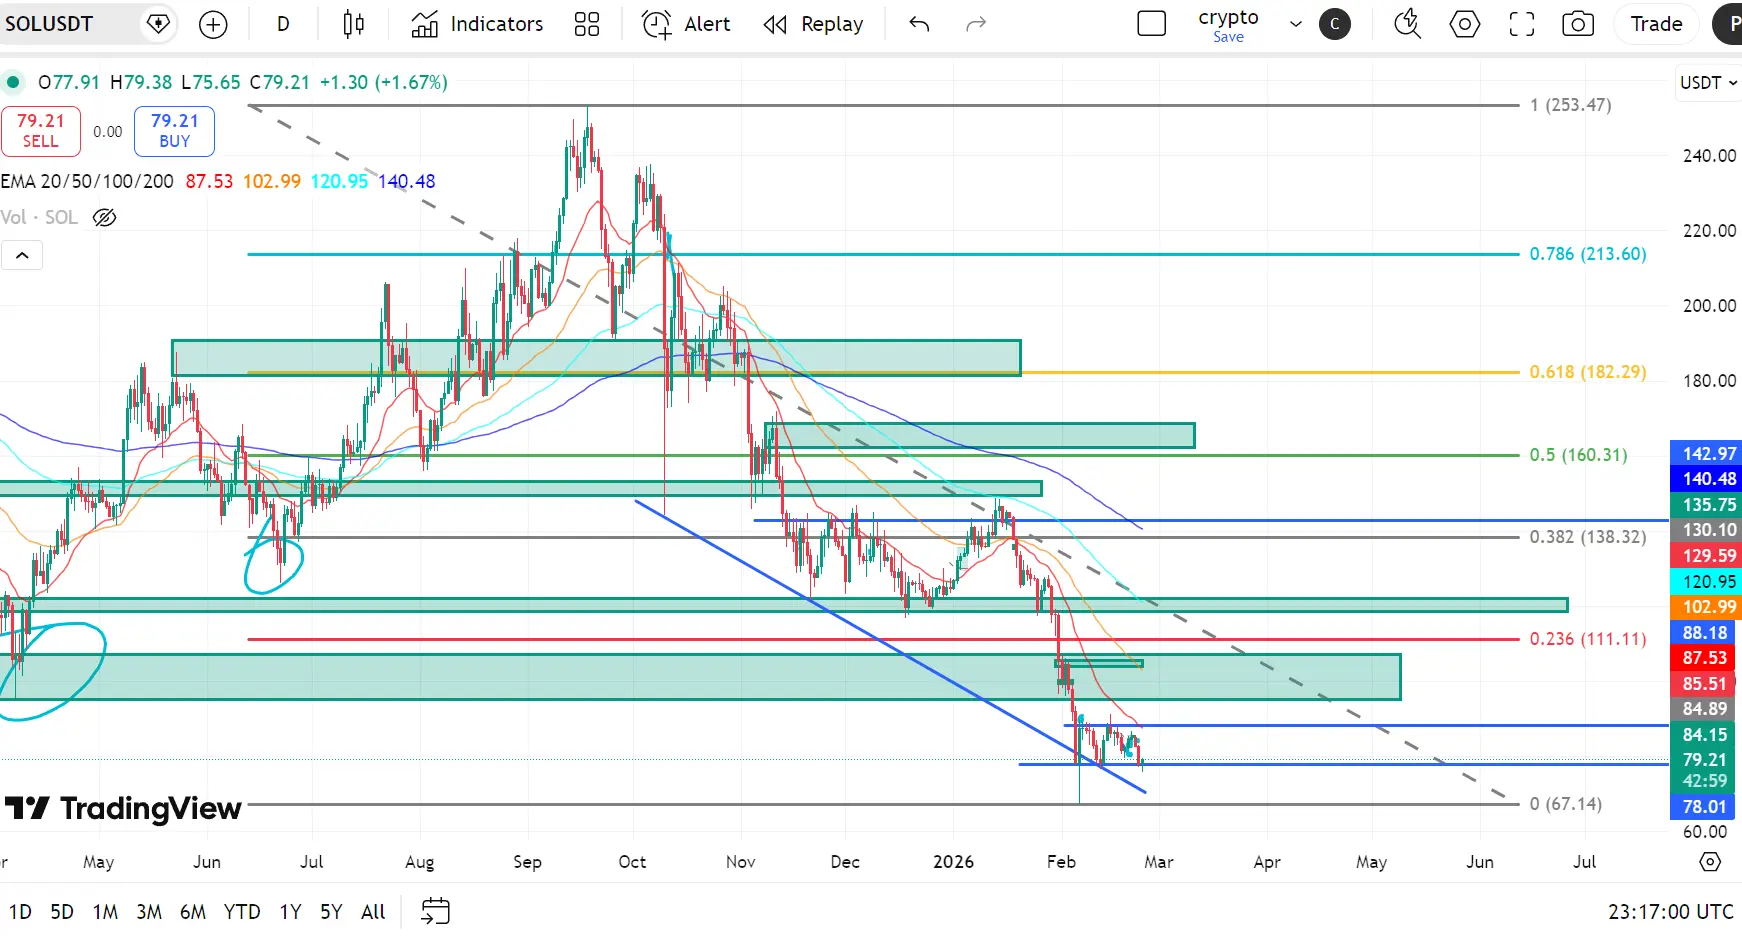Undo the last chart action
1742x936 pixels.
920,24
